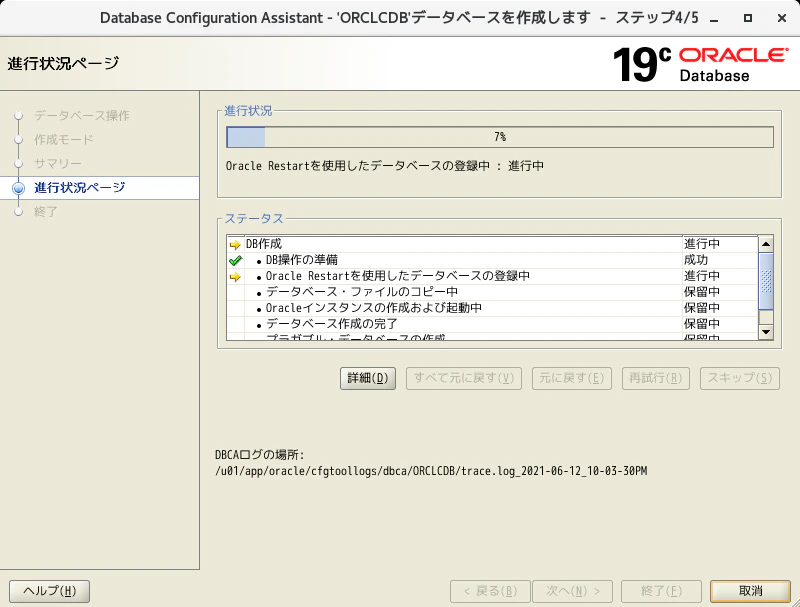This screenshot has width=800, height=607.
Task: Click the 再試行(R) retry button
Action: pos(656,378)
